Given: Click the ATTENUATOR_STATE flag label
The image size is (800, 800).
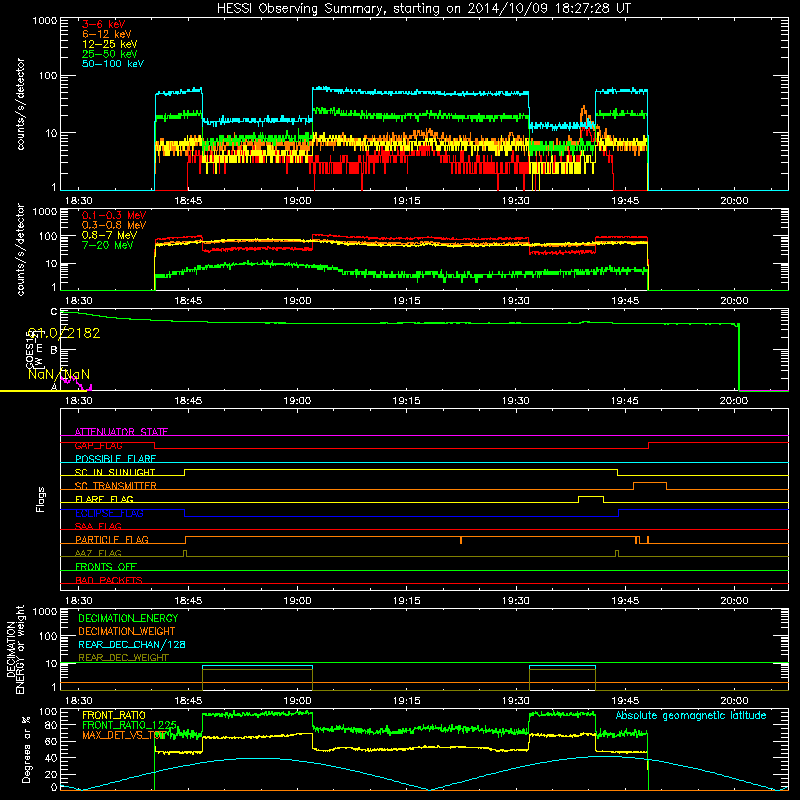Looking at the screenshot, I should (121, 432).
